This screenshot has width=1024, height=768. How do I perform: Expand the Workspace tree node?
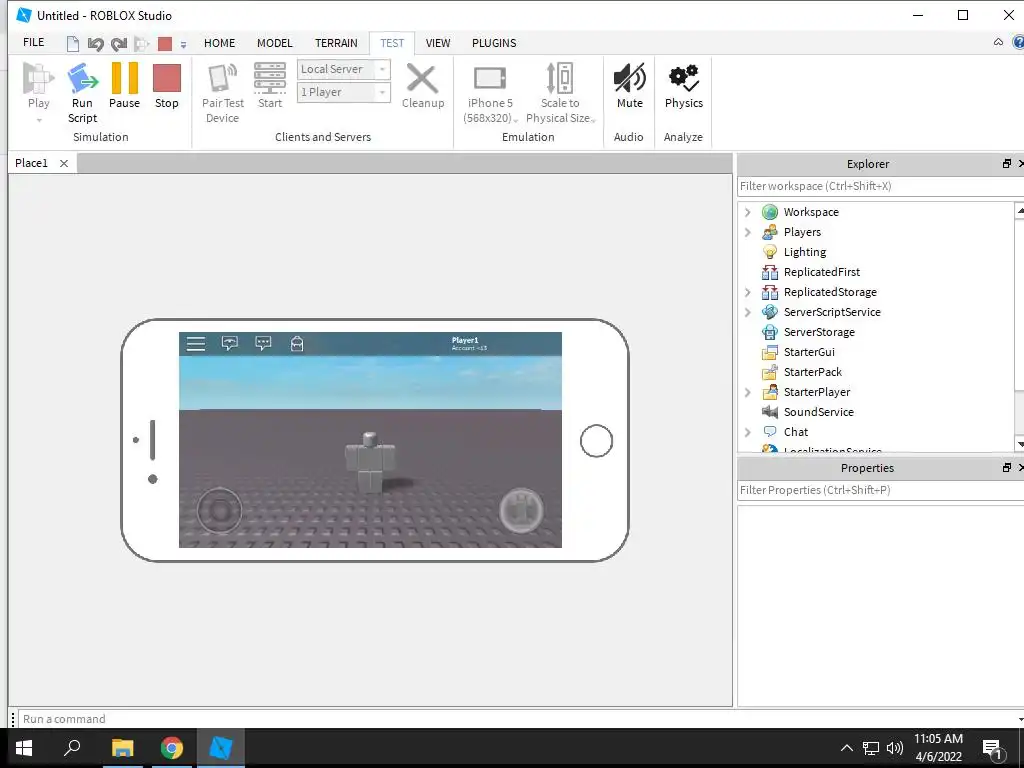(748, 212)
